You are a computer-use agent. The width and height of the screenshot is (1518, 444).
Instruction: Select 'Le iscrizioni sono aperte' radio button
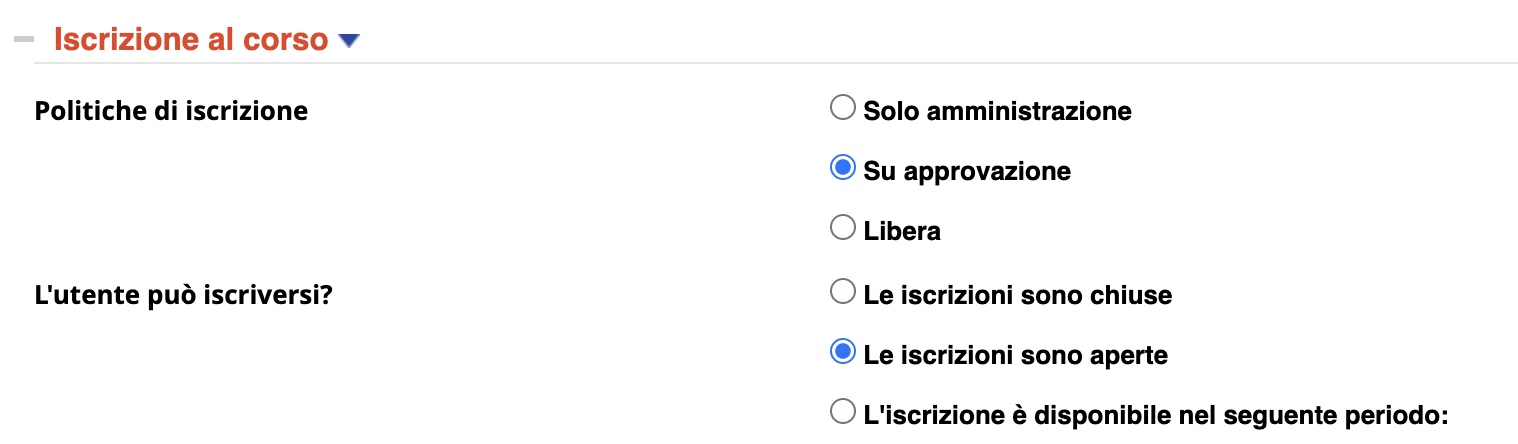843,353
